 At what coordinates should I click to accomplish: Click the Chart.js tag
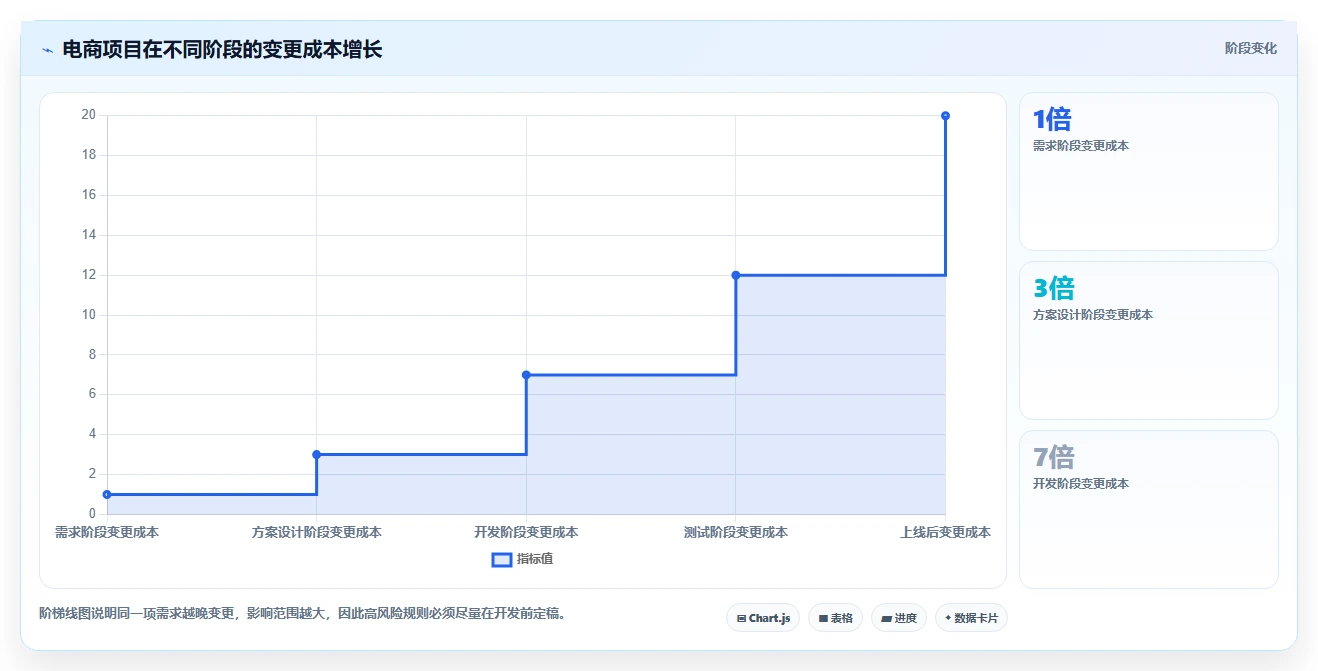(763, 618)
